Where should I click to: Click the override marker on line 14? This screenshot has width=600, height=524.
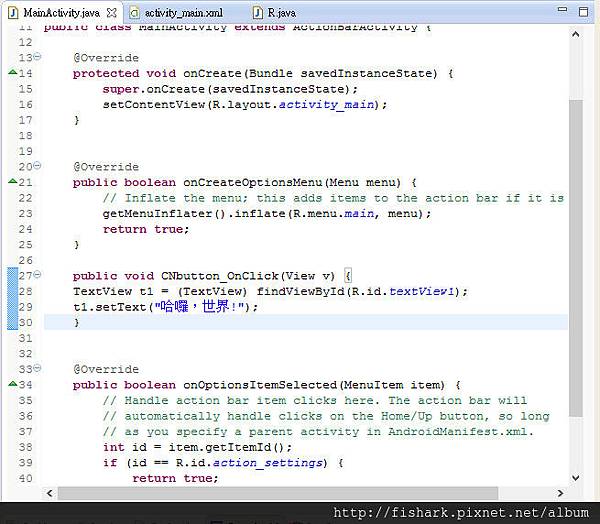(13, 72)
